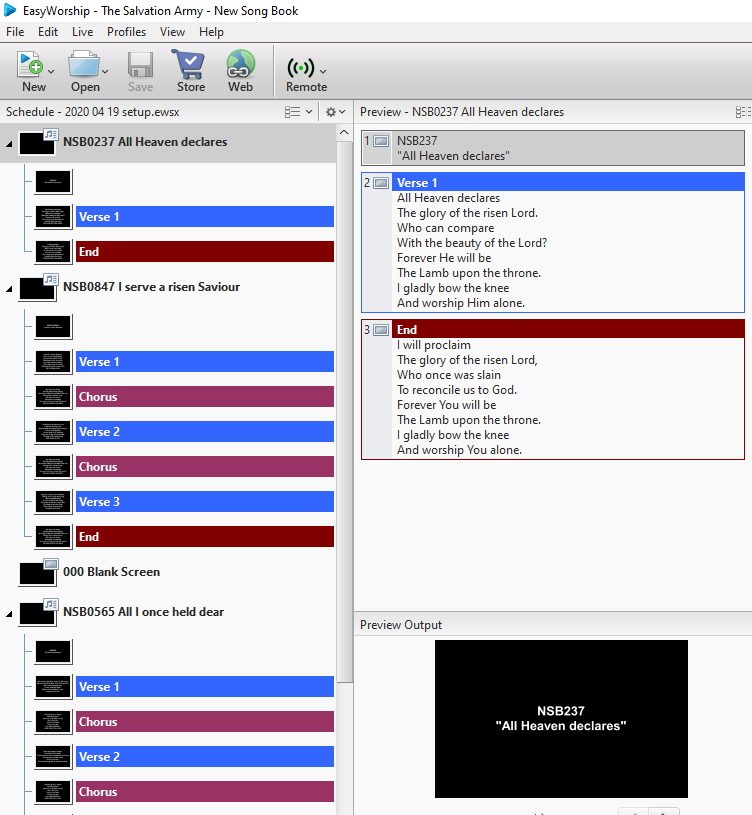Open the Live menu
This screenshot has height=815, width=752.
83,32
